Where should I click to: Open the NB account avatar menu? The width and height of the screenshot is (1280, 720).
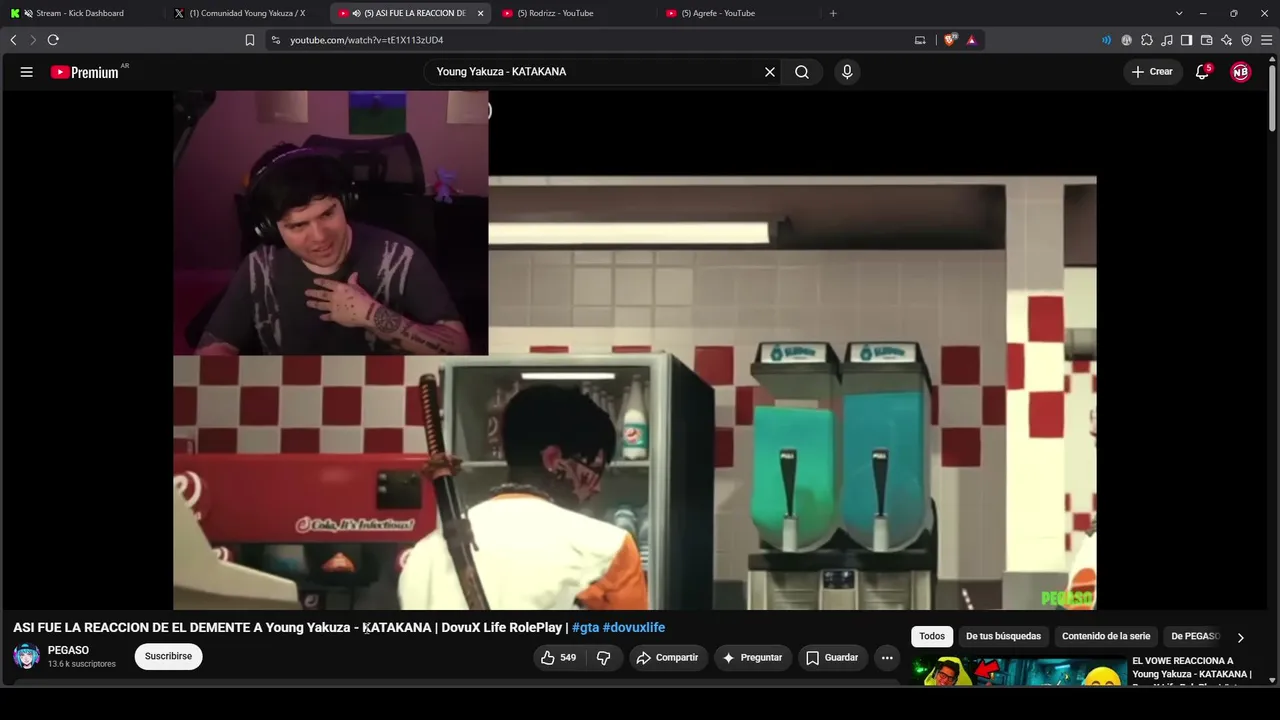pos(1240,72)
